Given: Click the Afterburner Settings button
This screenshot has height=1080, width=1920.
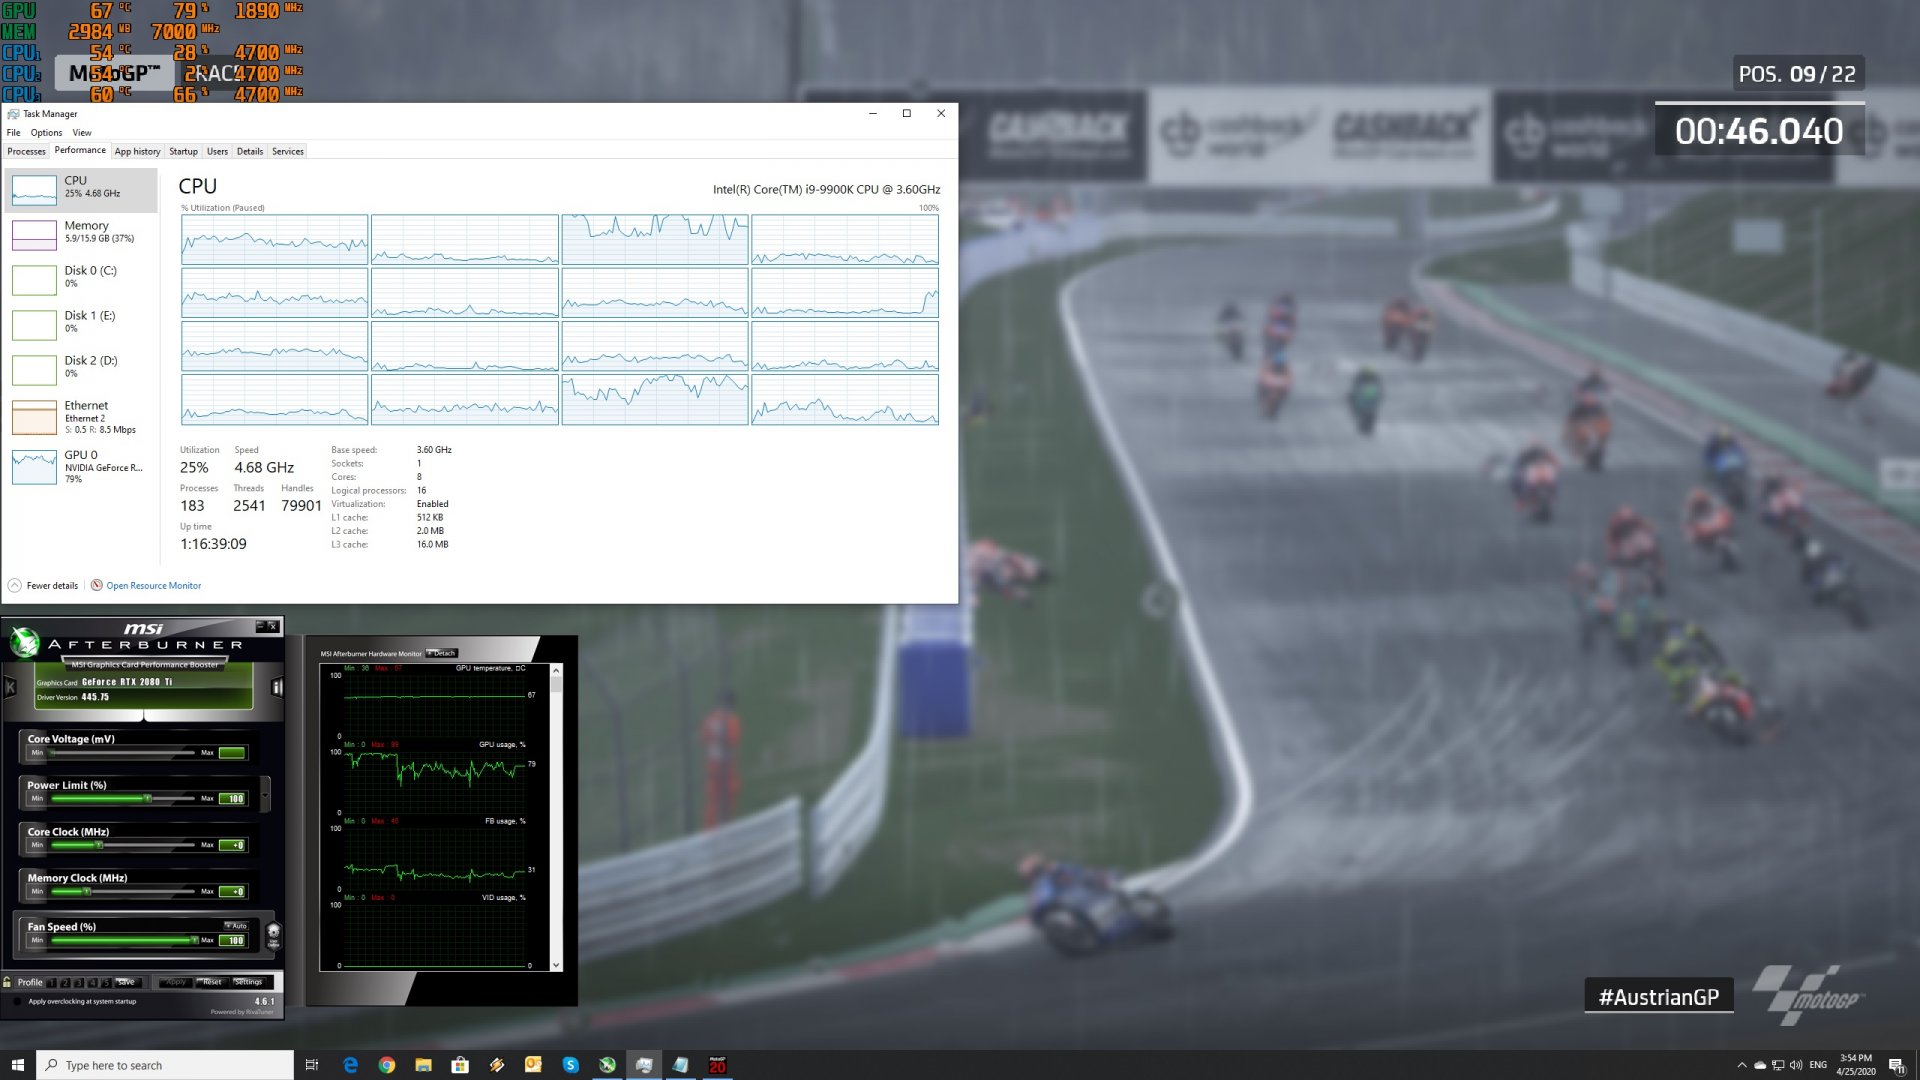Looking at the screenshot, I should coord(248,982).
